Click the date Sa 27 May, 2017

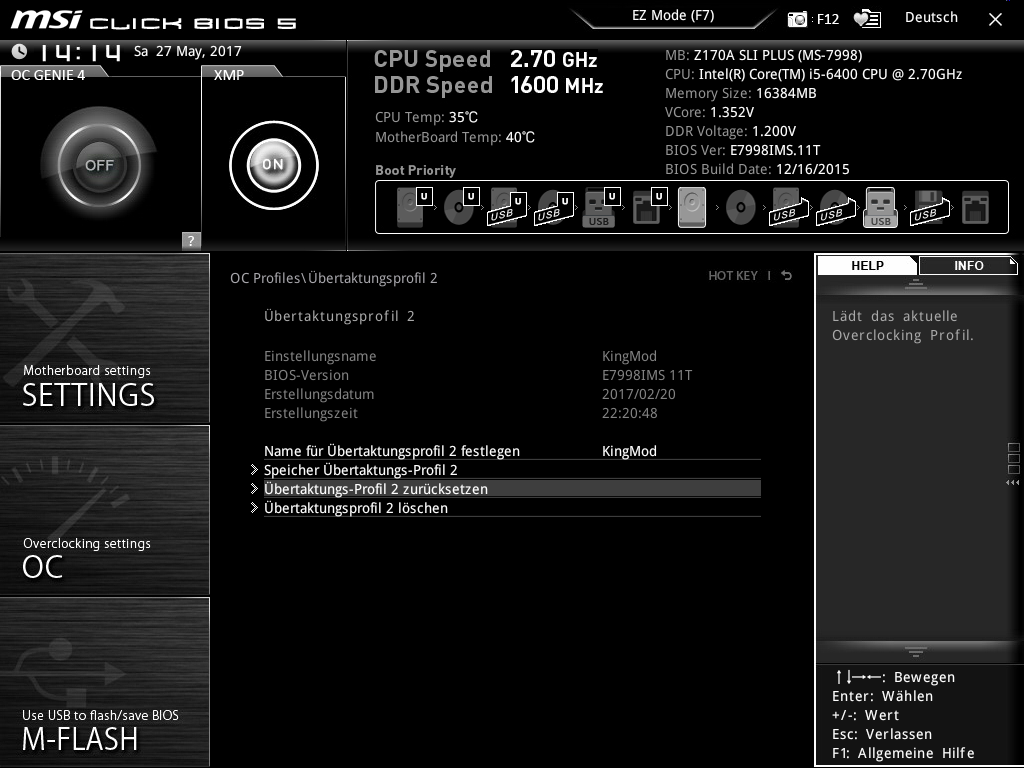(x=187, y=51)
